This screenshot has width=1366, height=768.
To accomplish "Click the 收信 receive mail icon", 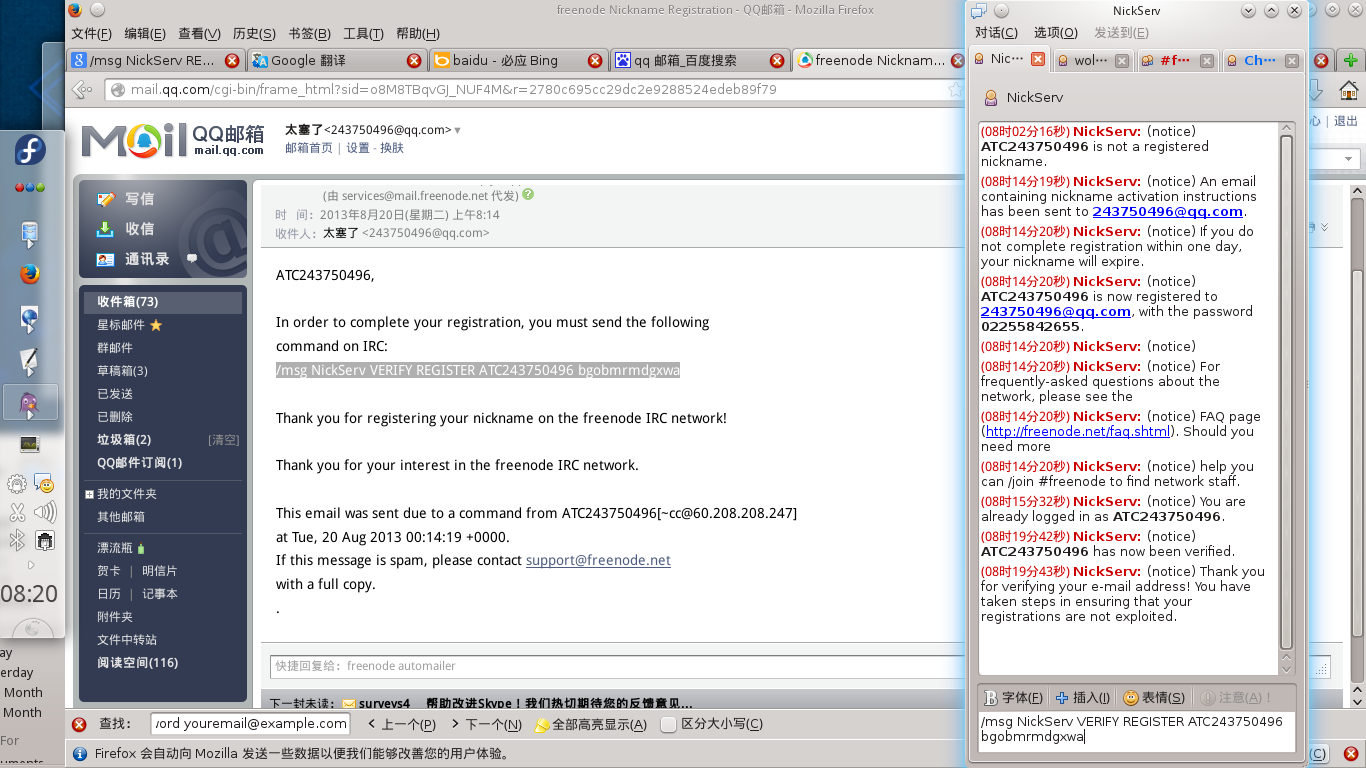I will (105, 229).
